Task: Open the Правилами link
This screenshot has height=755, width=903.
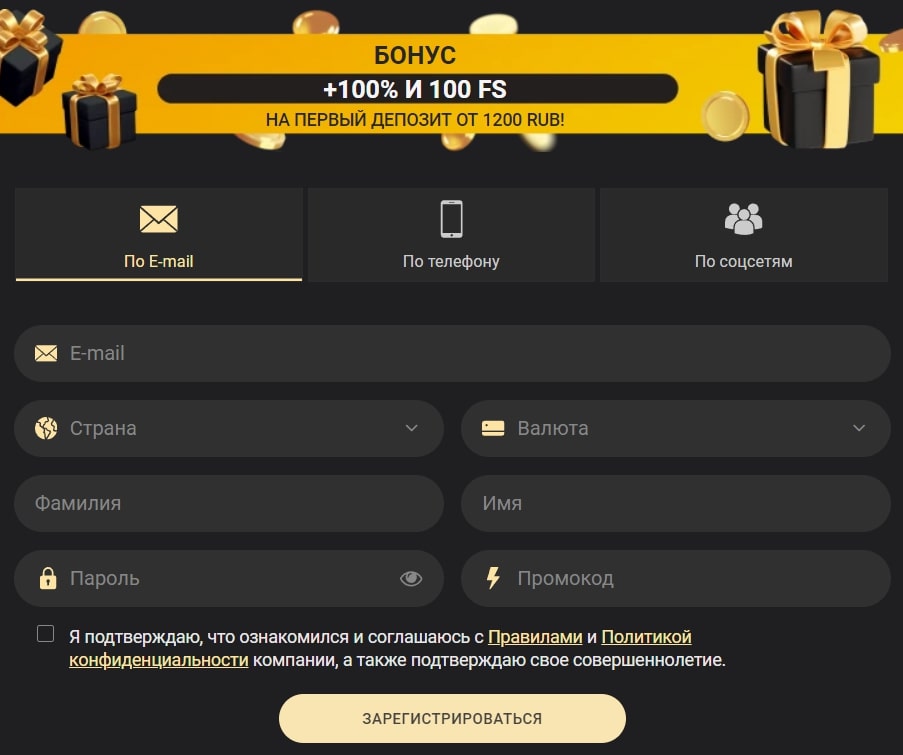Action: (x=535, y=637)
